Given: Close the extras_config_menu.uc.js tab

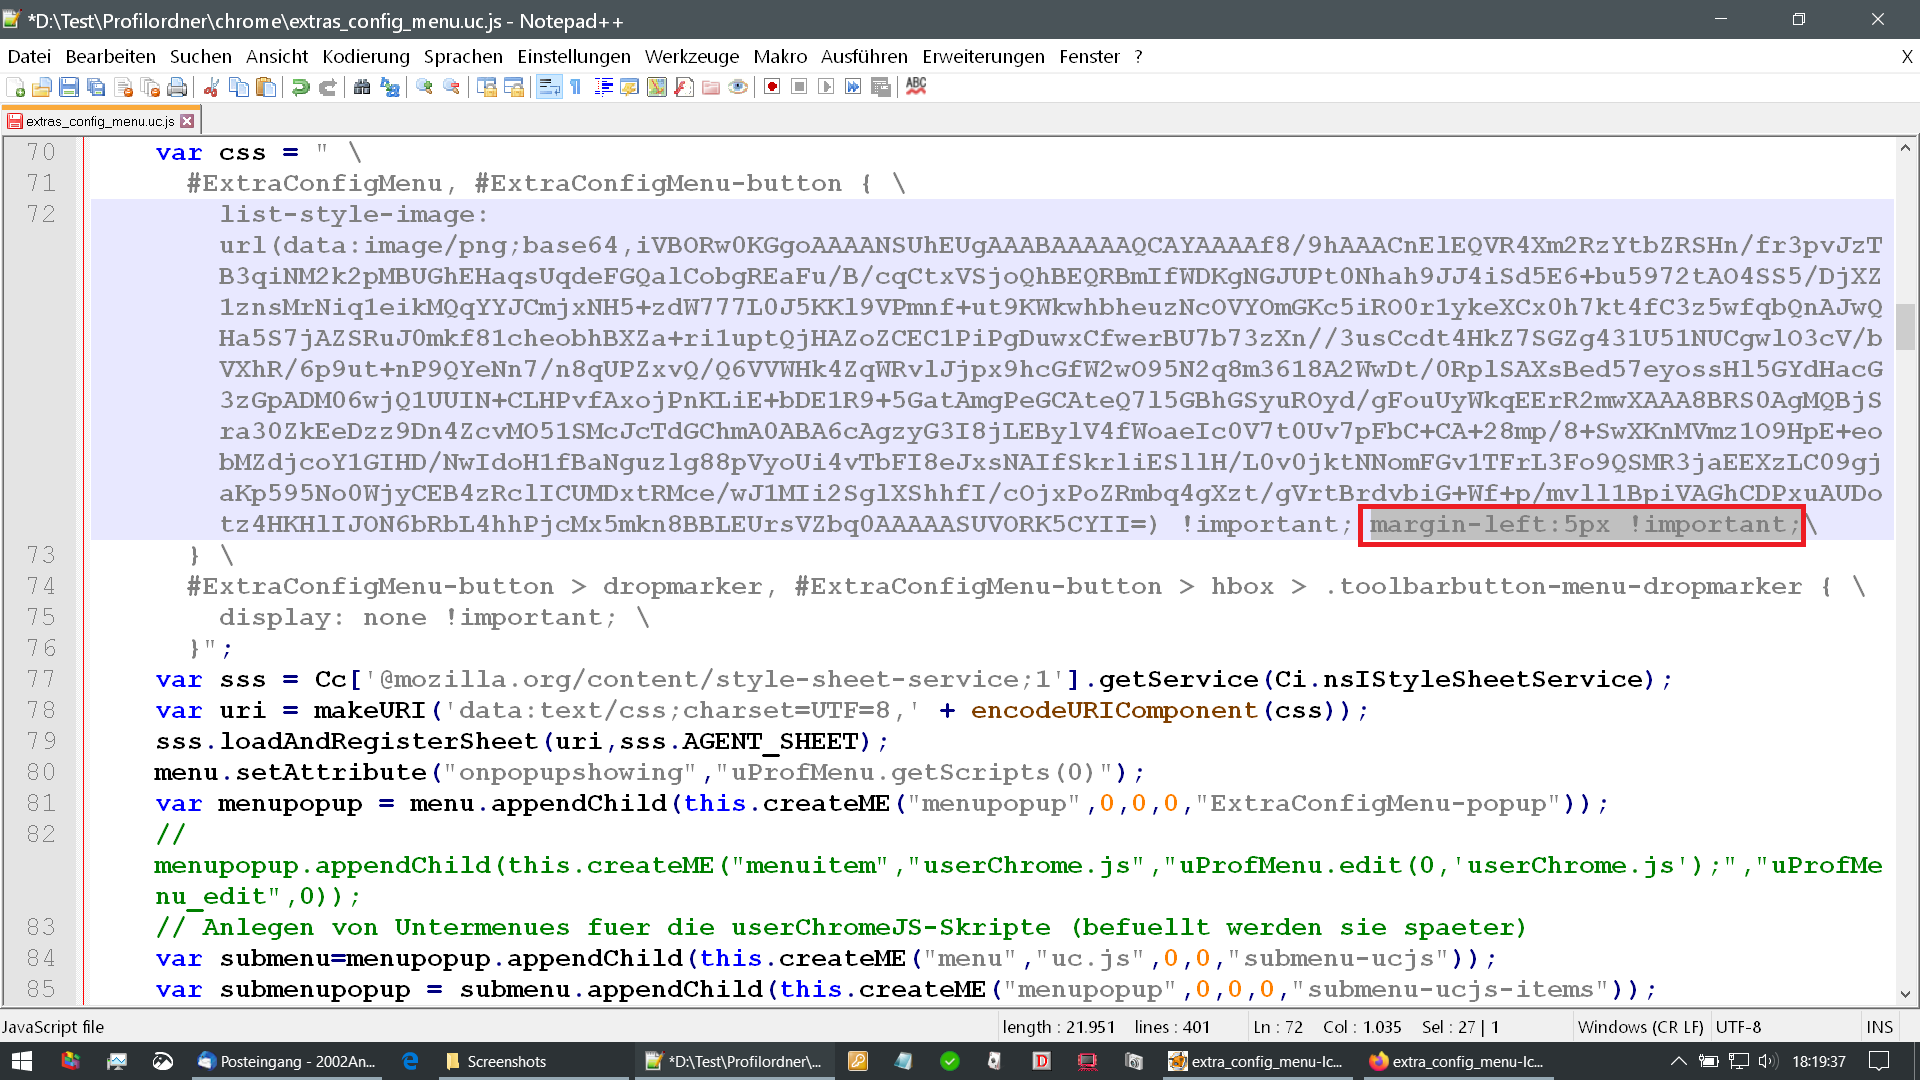Looking at the screenshot, I should [x=187, y=121].
